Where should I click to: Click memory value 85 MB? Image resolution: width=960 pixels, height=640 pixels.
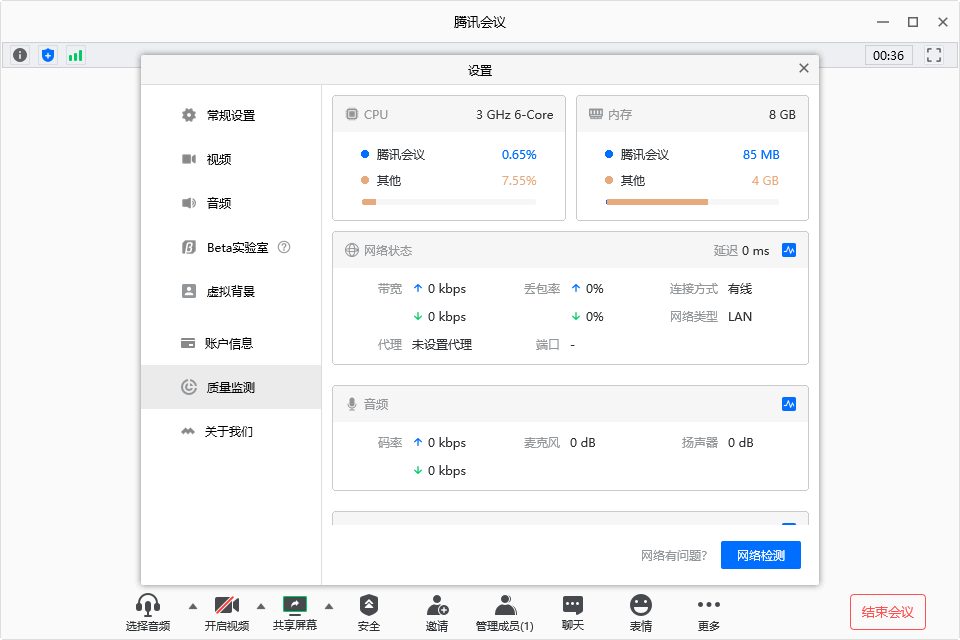click(761, 154)
